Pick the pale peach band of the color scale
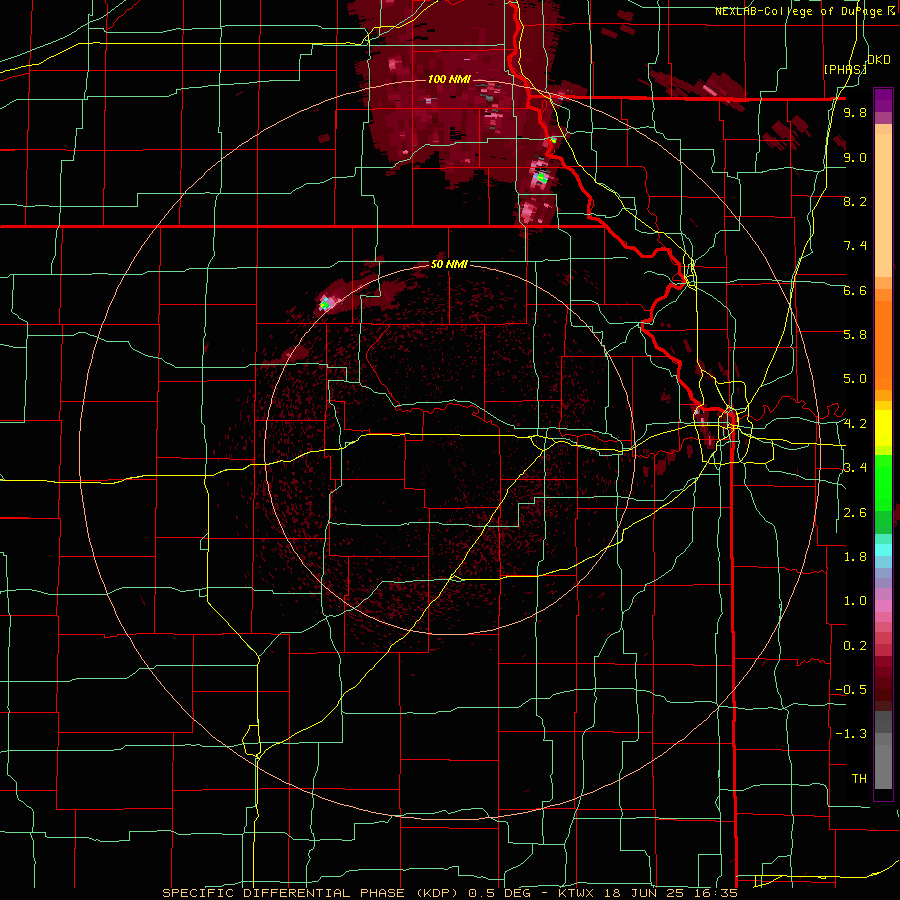The width and height of the screenshot is (900, 900). 883,205
